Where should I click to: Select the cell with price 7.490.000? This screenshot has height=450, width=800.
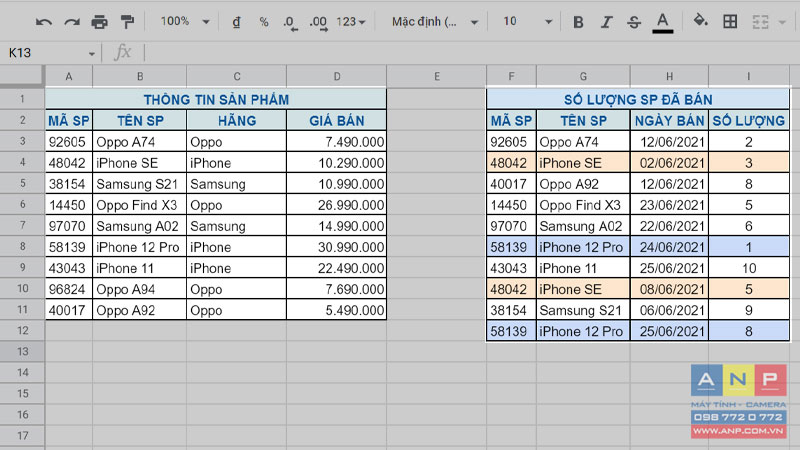click(337, 141)
